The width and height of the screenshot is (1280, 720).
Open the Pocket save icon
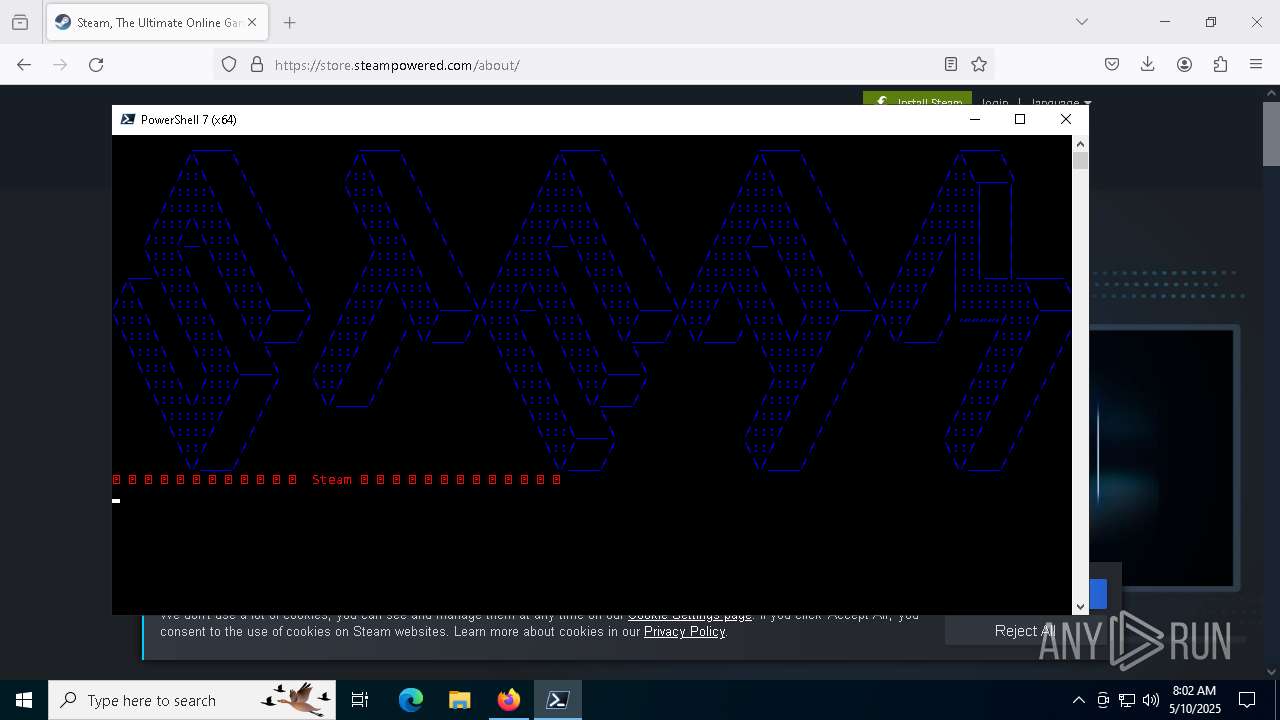(1112, 64)
